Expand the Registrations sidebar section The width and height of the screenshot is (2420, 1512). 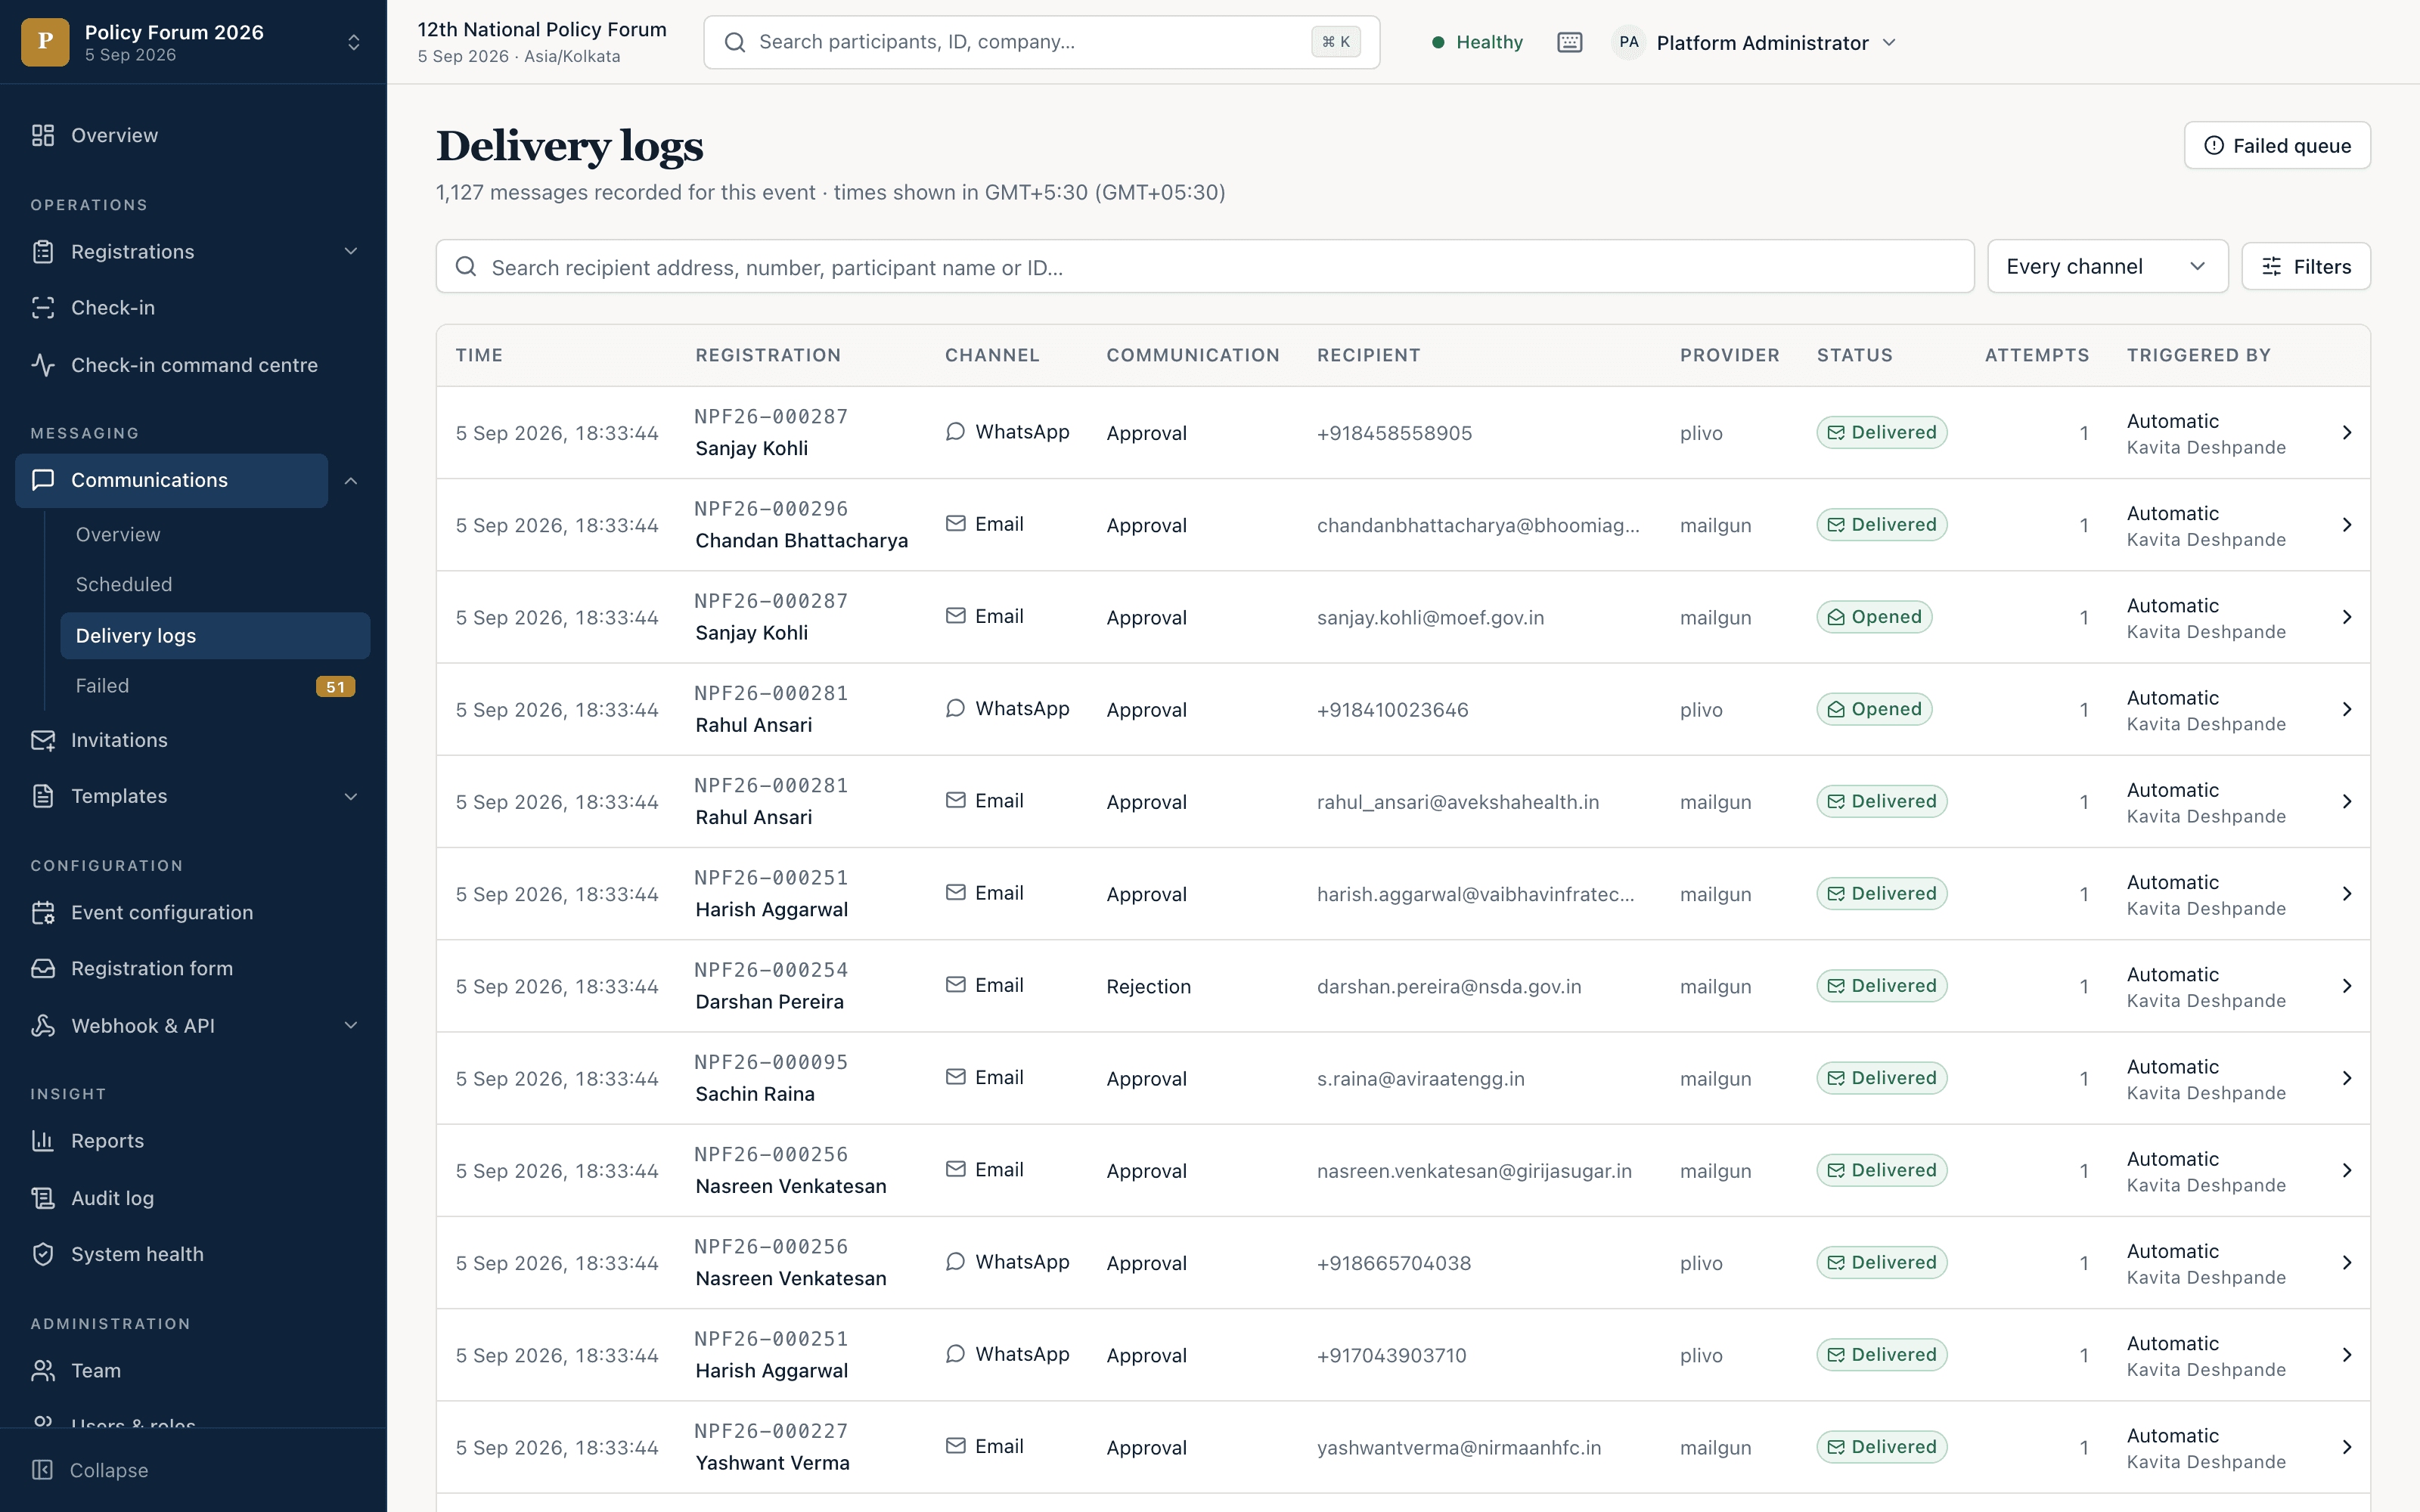pyautogui.click(x=351, y=251)
